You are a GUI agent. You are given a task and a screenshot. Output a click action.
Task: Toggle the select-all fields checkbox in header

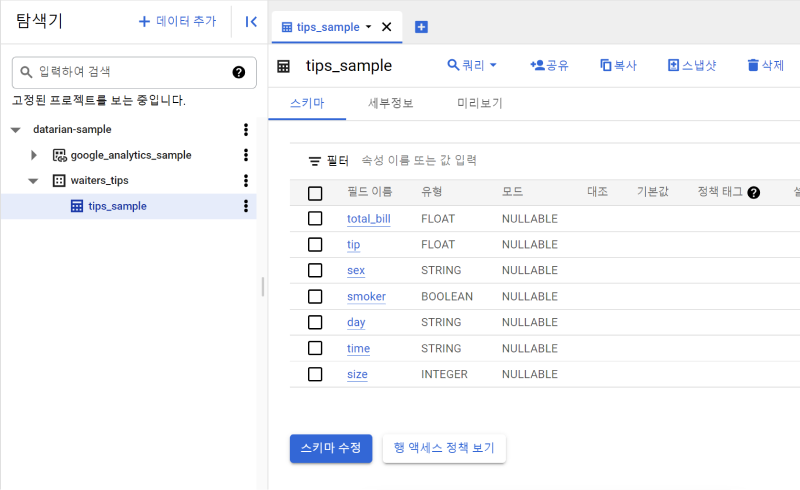pyautogui.click(x=315, y=193)
